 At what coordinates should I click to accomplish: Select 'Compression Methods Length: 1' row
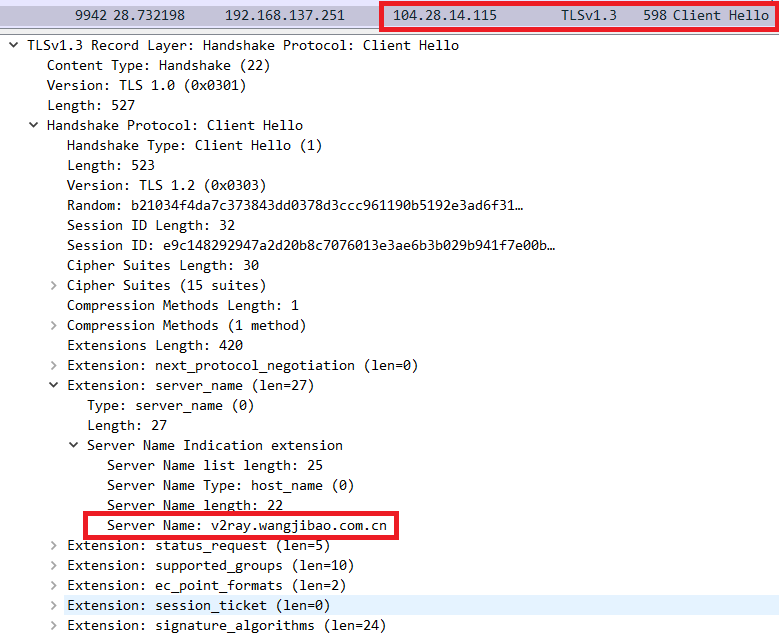[183, 305]
